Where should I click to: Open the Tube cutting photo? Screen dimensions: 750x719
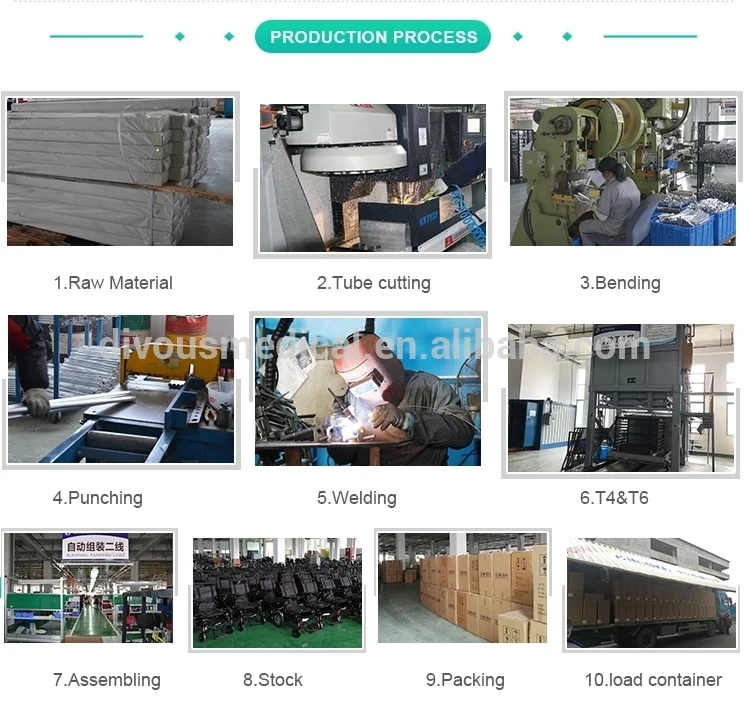click(x=373, y=178)
